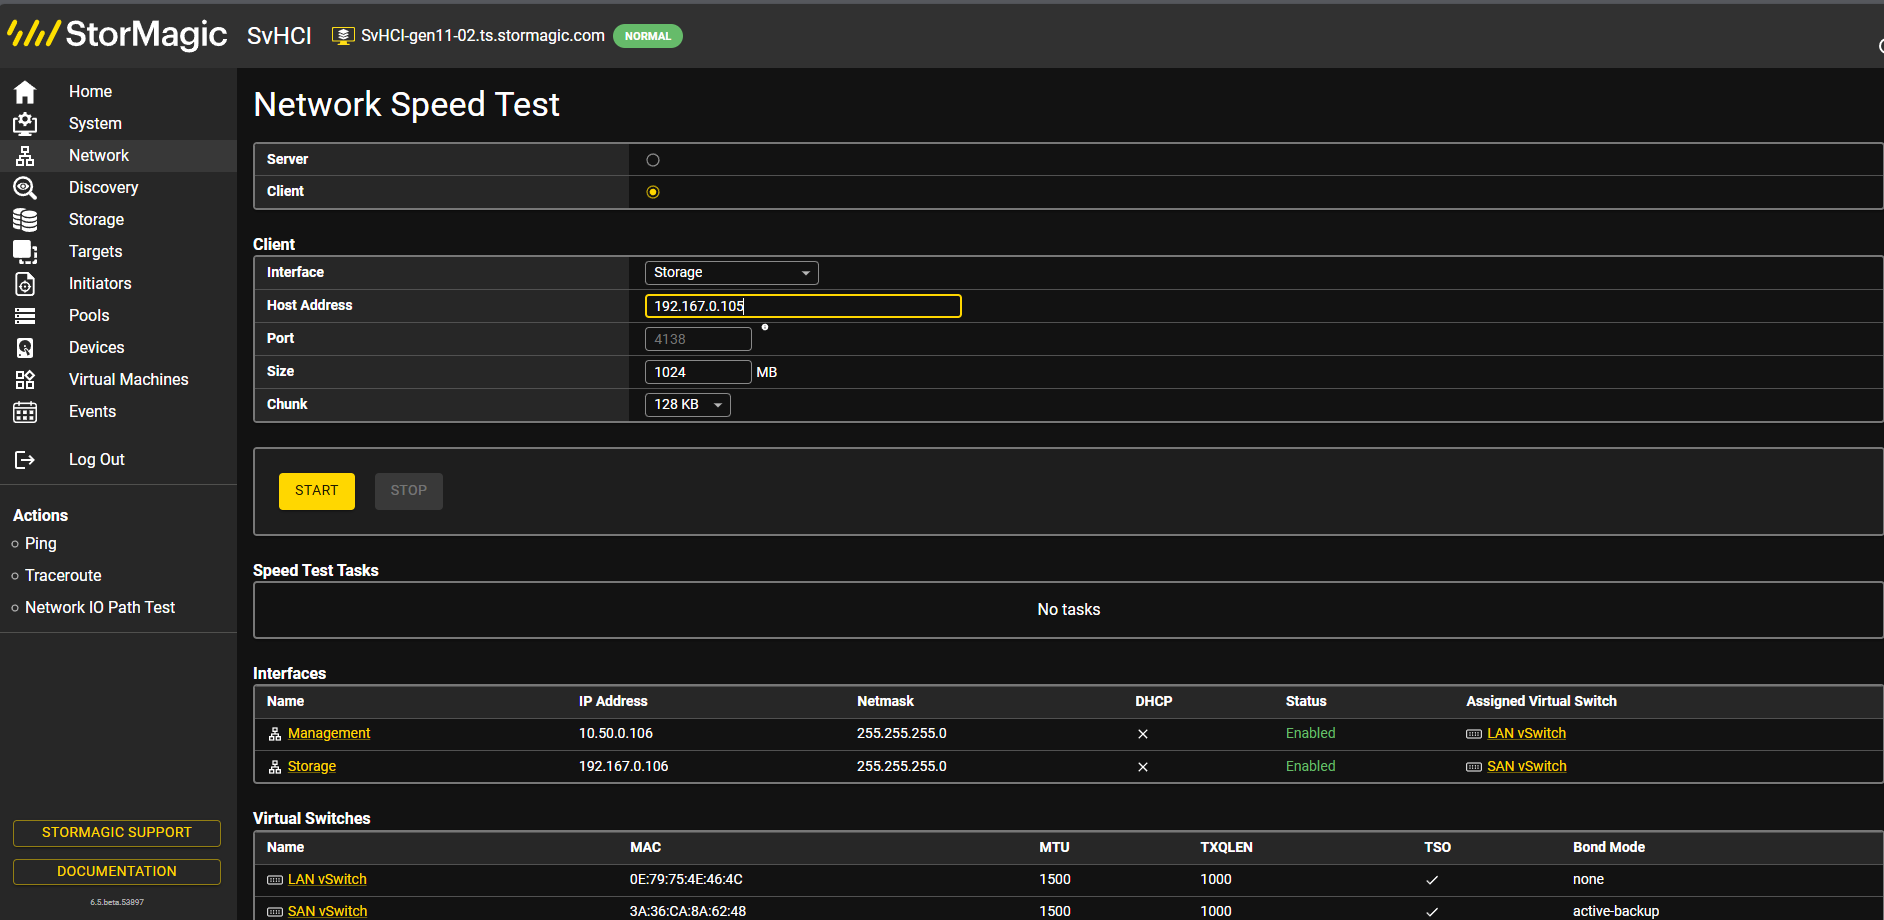
Task: Open the Home menu item
Action: tap(90, 92)
